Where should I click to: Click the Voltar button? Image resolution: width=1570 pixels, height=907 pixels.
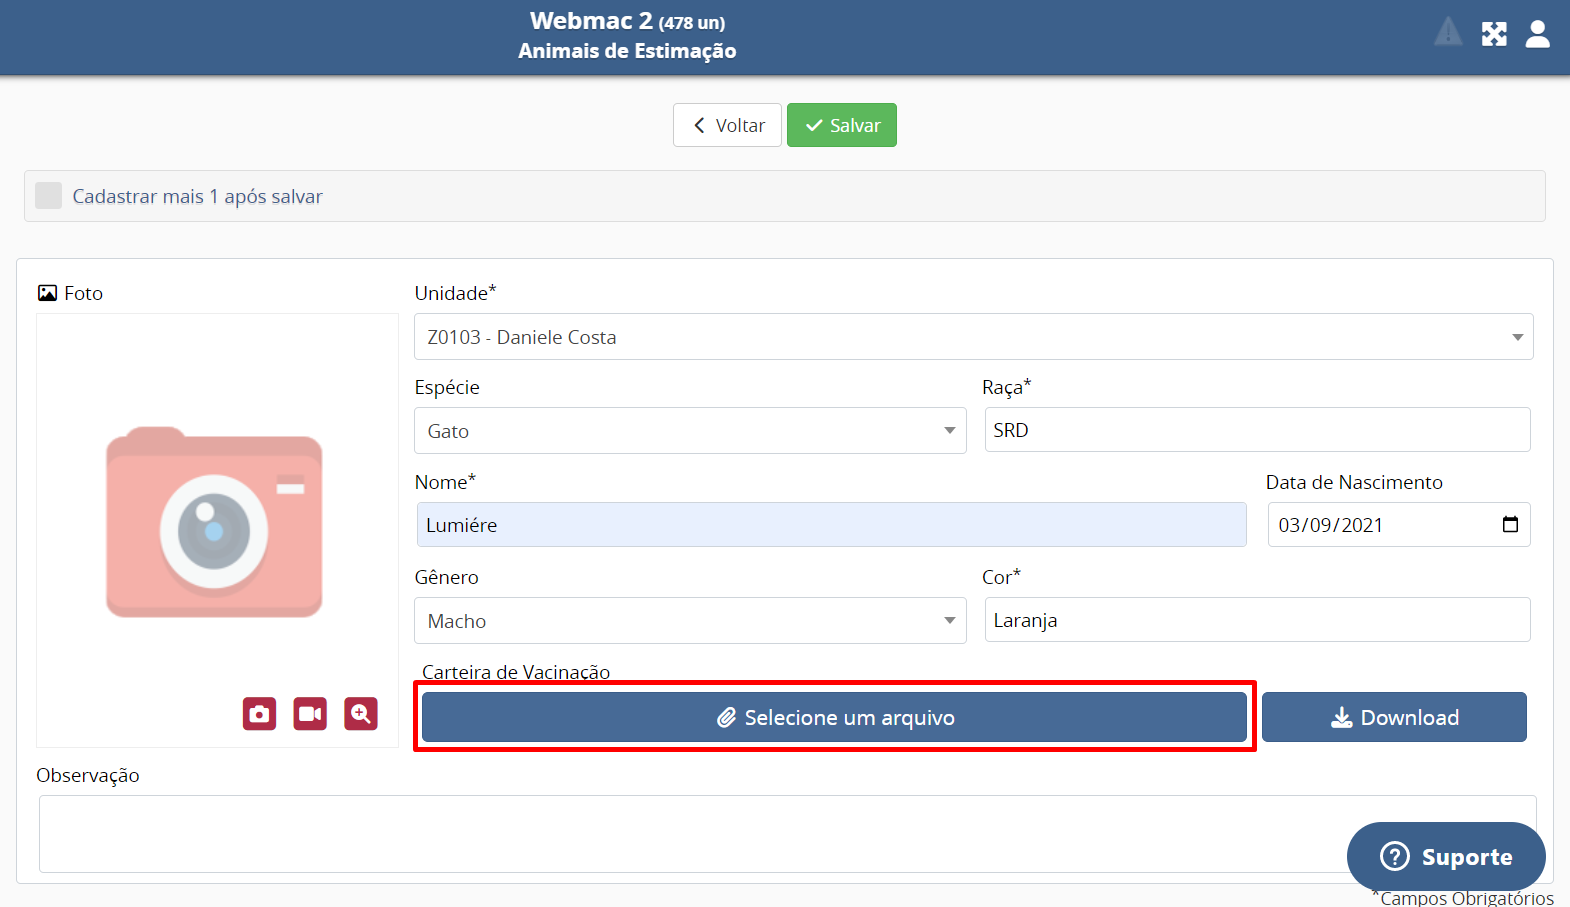pyautogui.click(x=727, y=125)
